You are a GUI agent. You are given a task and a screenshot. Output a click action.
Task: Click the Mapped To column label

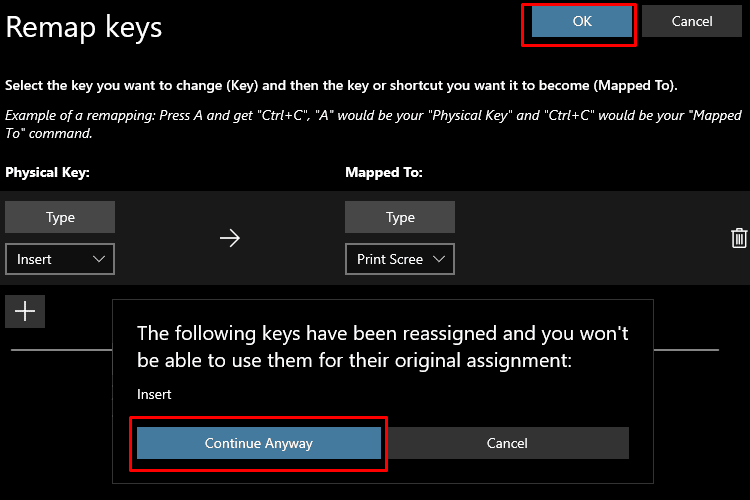tap(384, 172)
